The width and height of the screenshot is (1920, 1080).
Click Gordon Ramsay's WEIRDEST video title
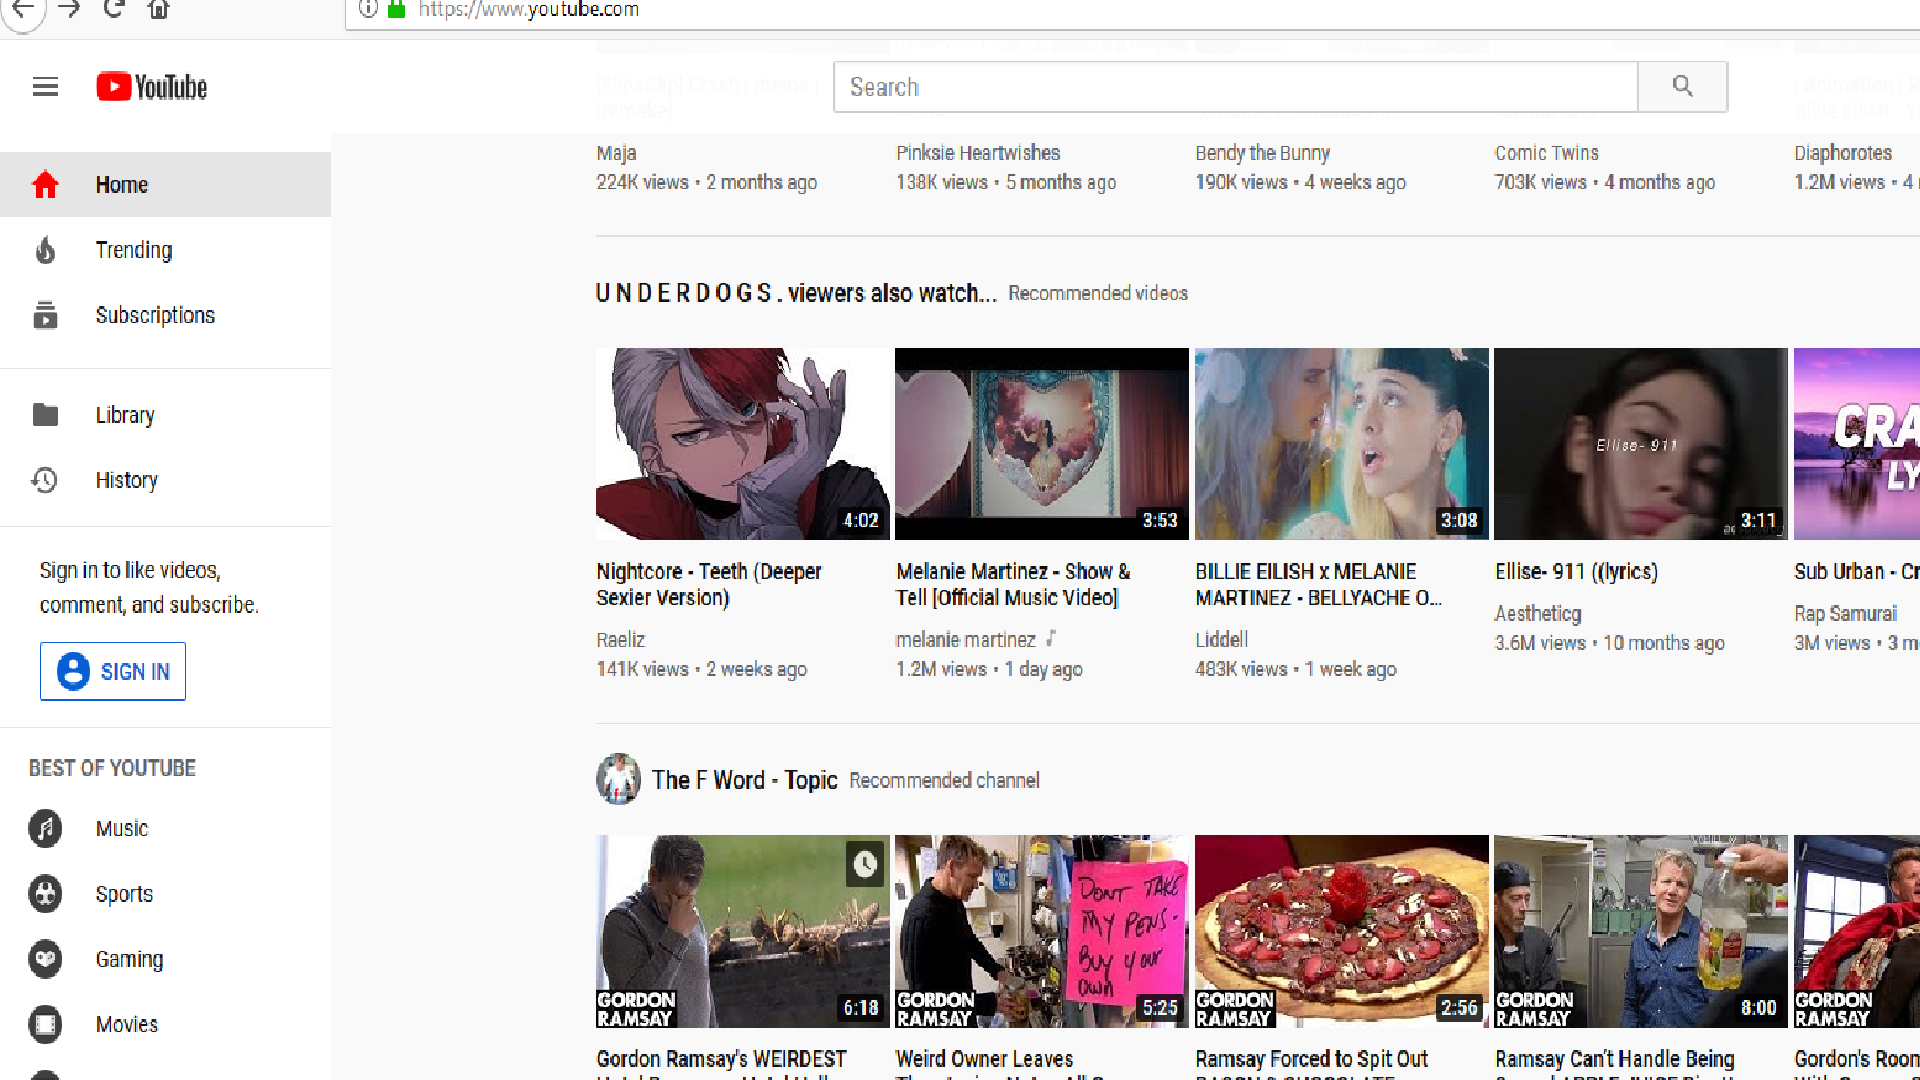point(721,1062)
